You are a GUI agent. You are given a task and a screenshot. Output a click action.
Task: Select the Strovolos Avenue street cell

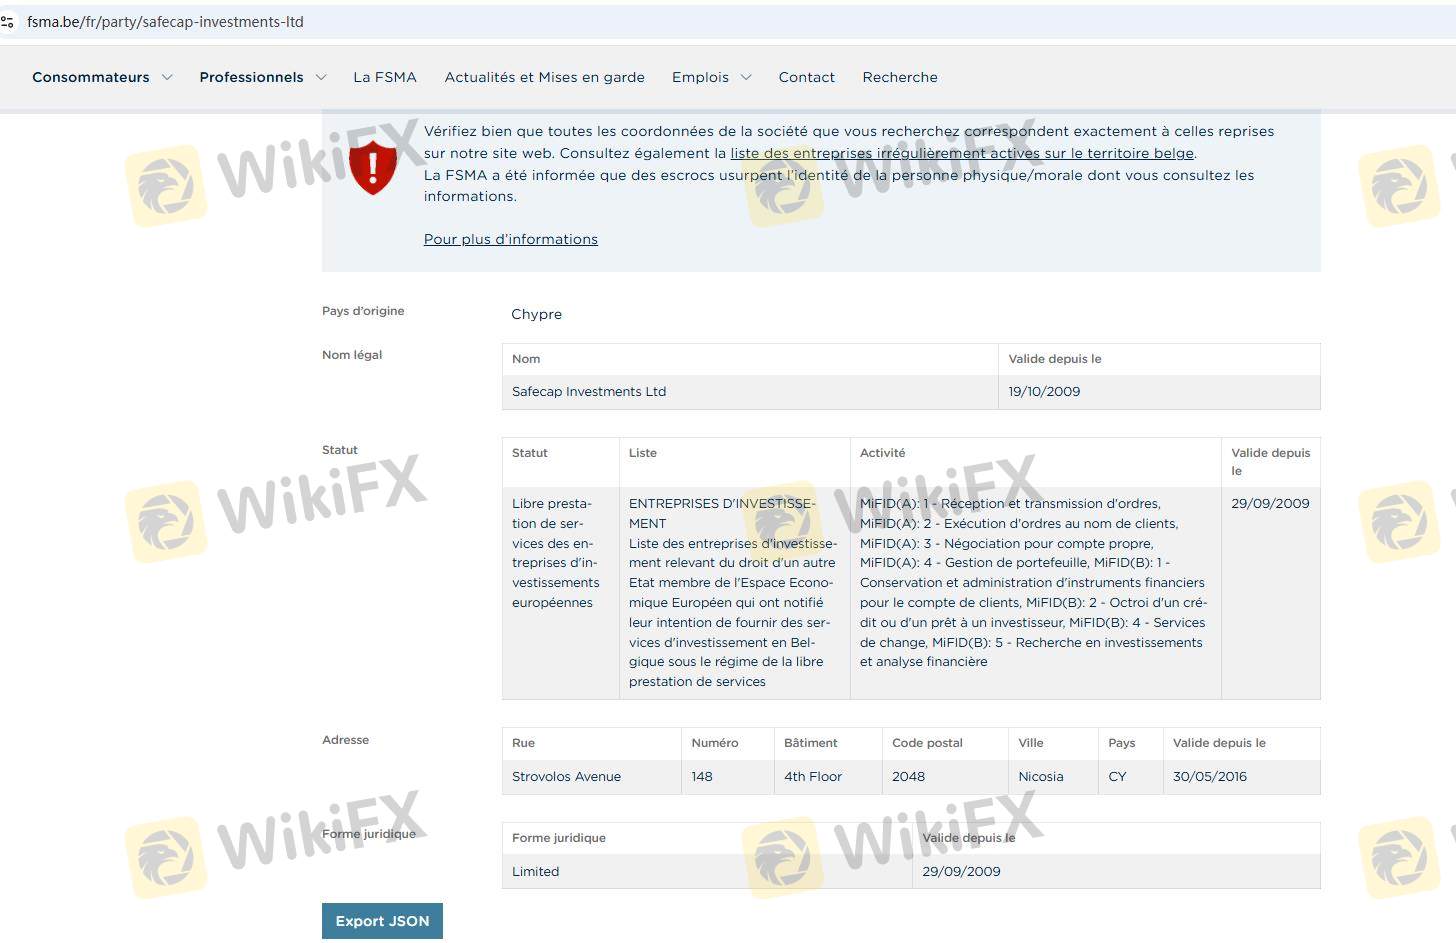click(592, 777)
